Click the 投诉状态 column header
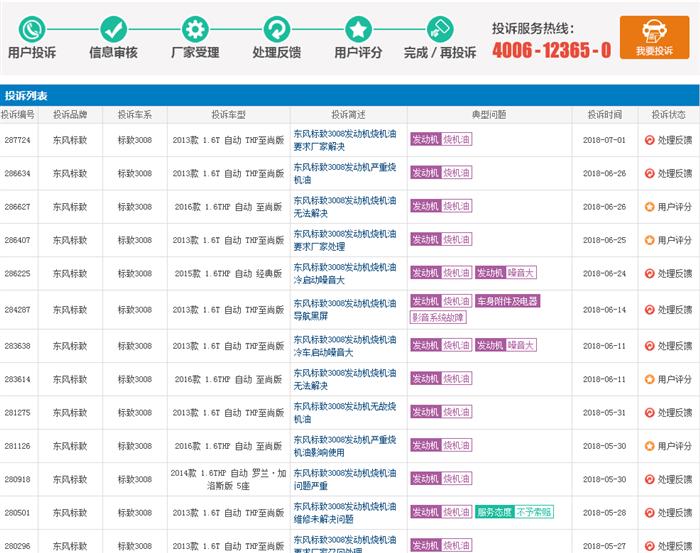Screen dimensions: 700x553 669,115
